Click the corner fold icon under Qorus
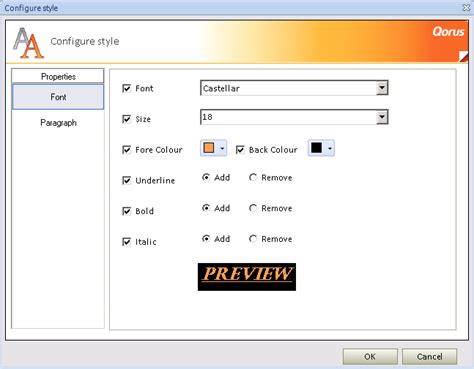The image size is (474, 369). pos(463,56)
